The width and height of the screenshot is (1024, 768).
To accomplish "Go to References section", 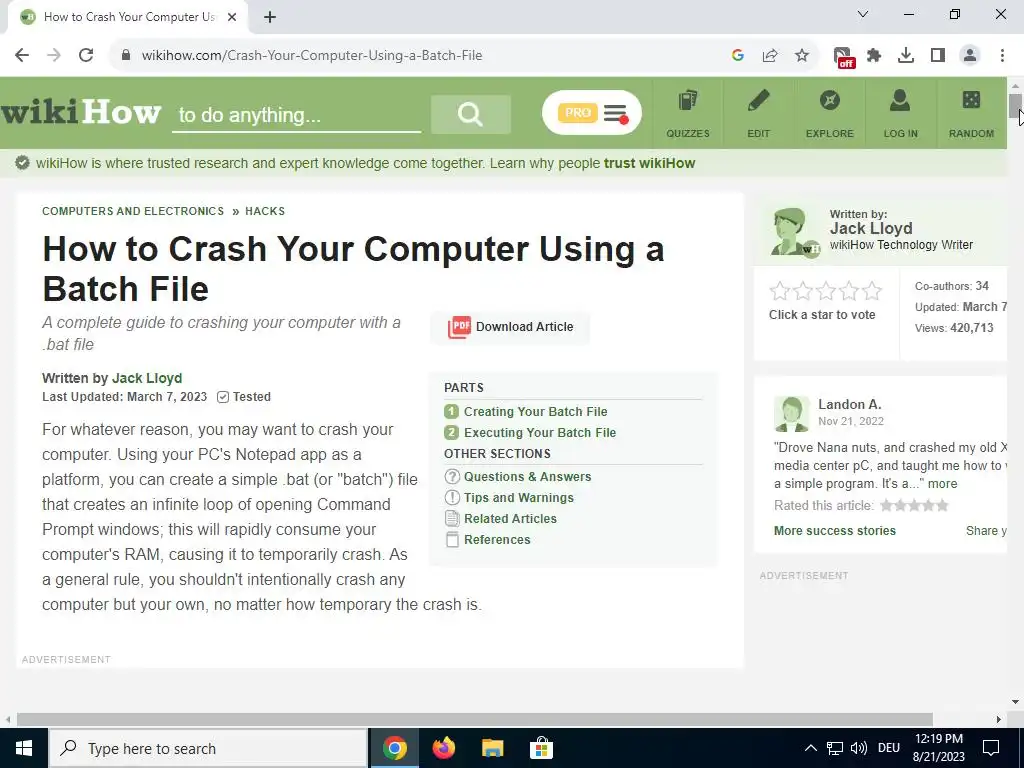I will point(497,539).
